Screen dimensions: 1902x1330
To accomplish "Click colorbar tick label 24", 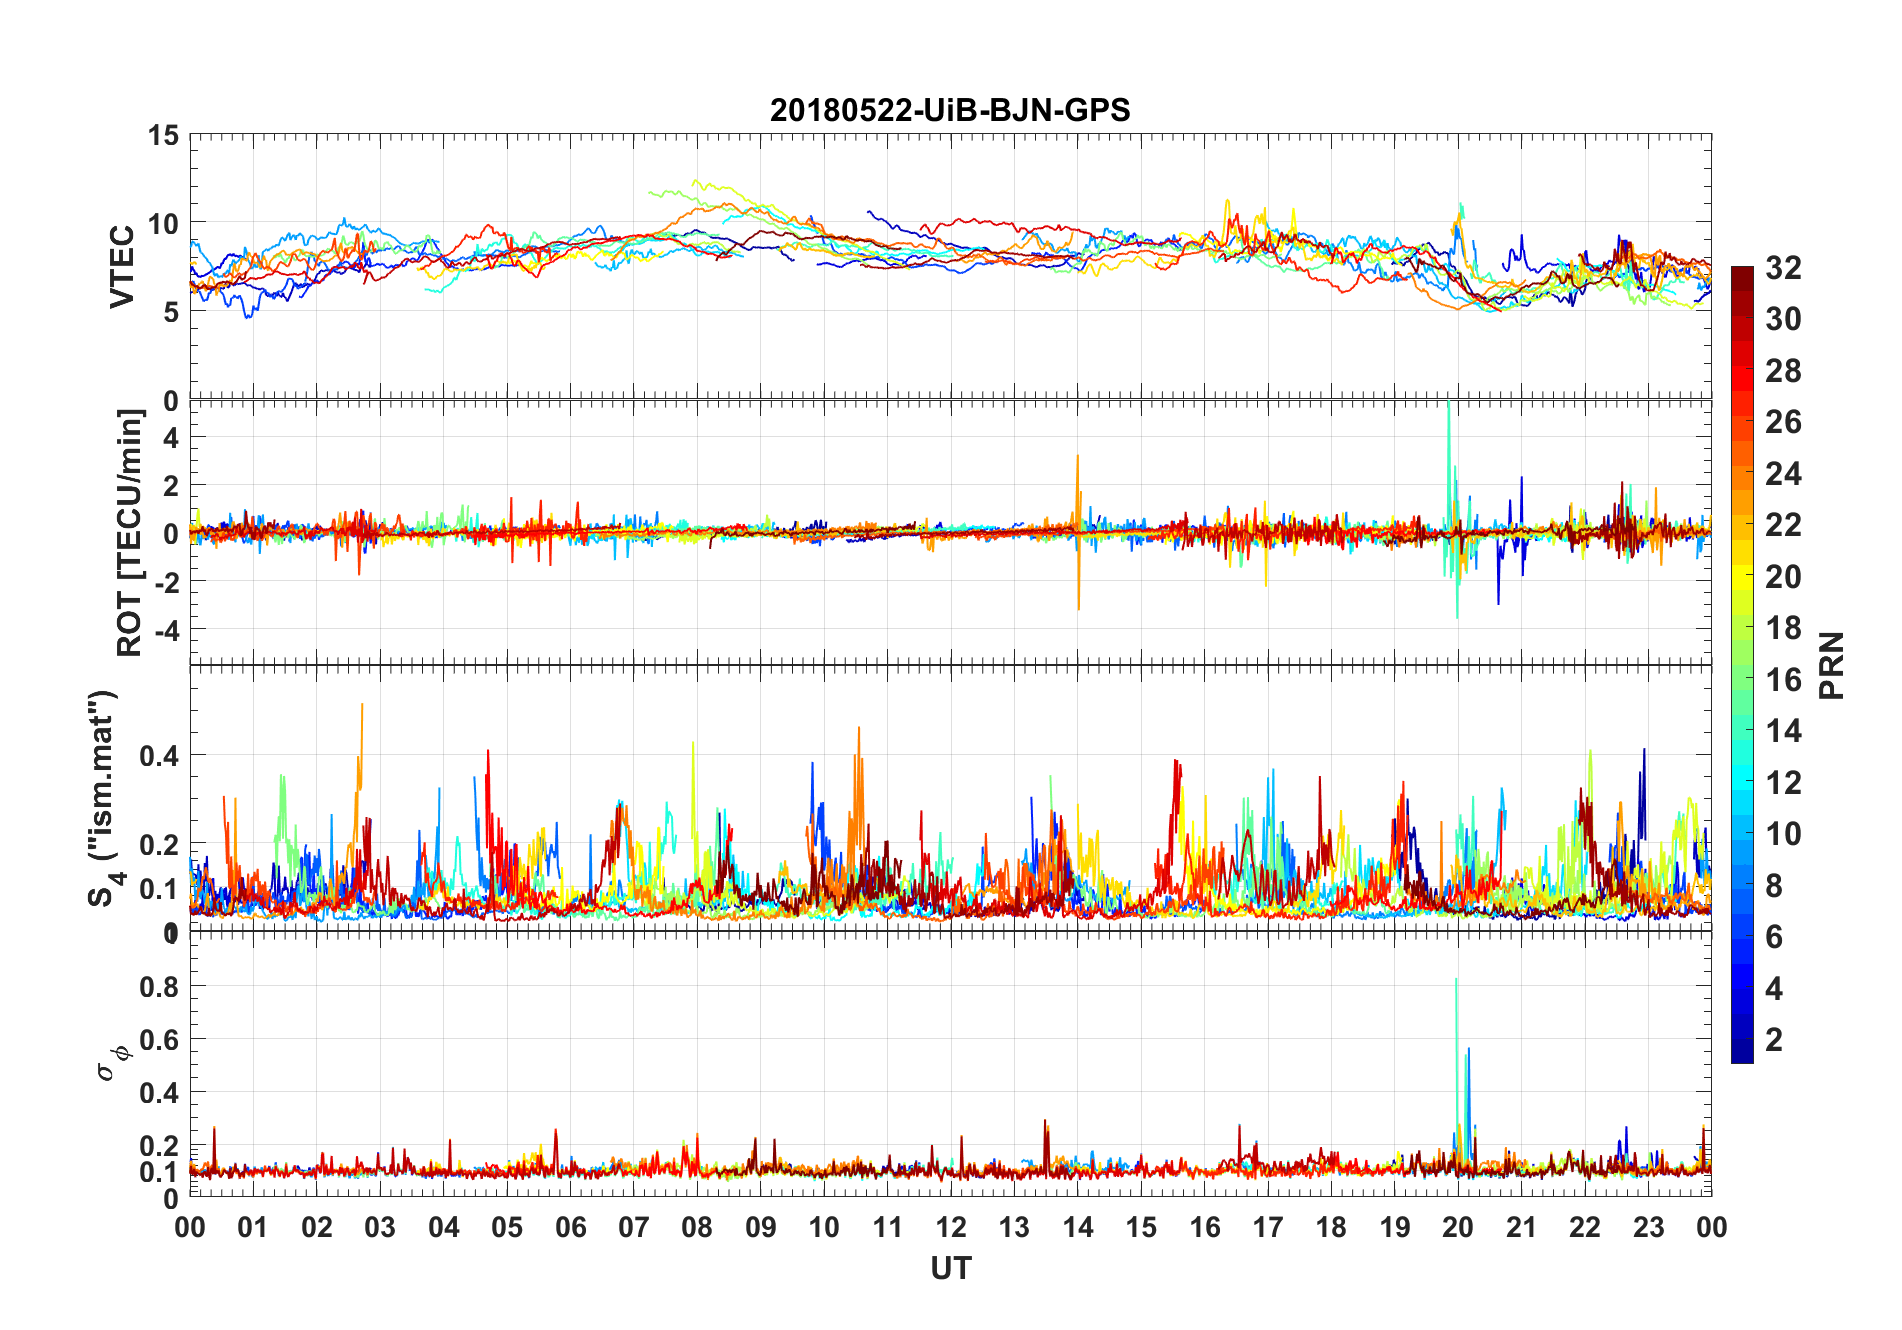I will 1783,473.
